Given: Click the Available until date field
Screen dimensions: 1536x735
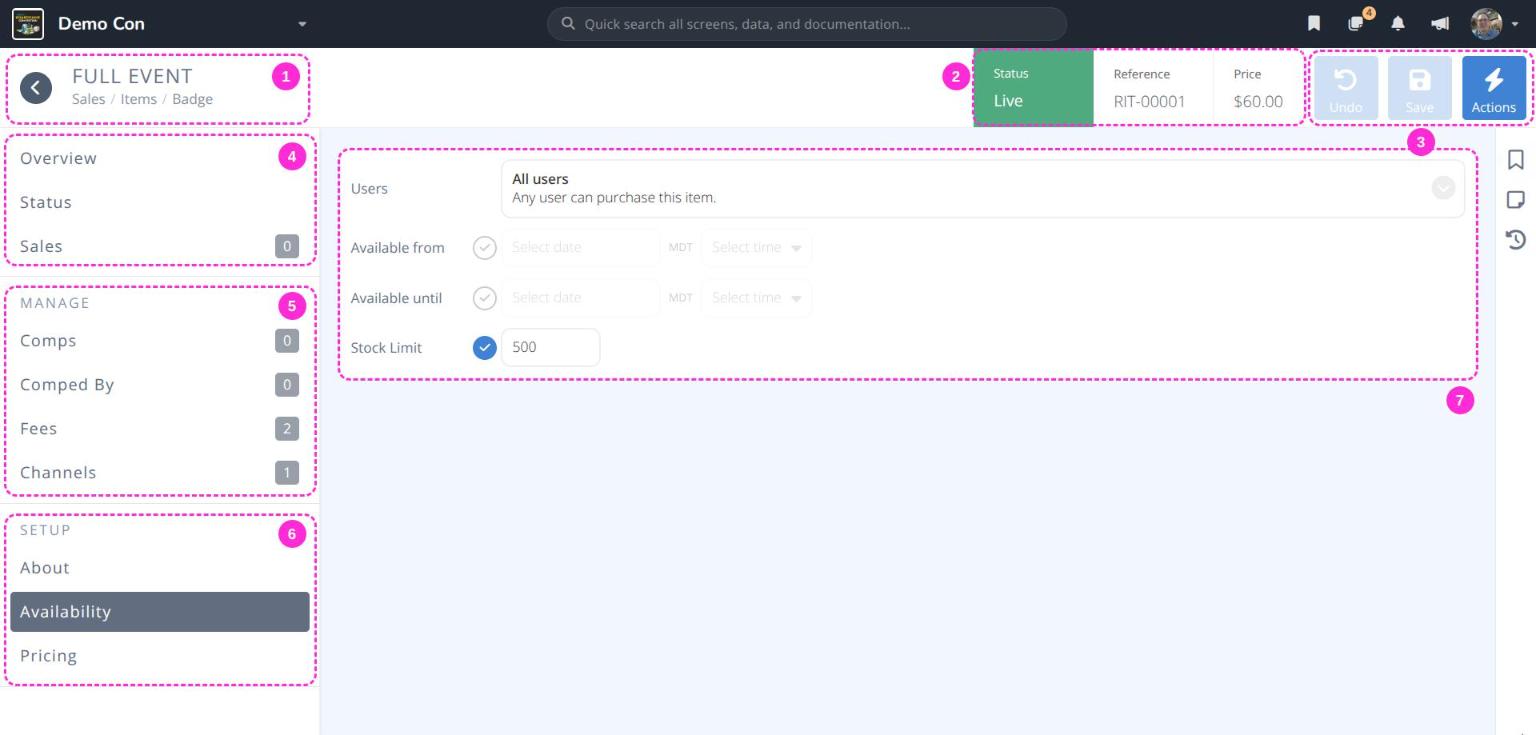Looking at the screenshot, I should coord(580,297).
